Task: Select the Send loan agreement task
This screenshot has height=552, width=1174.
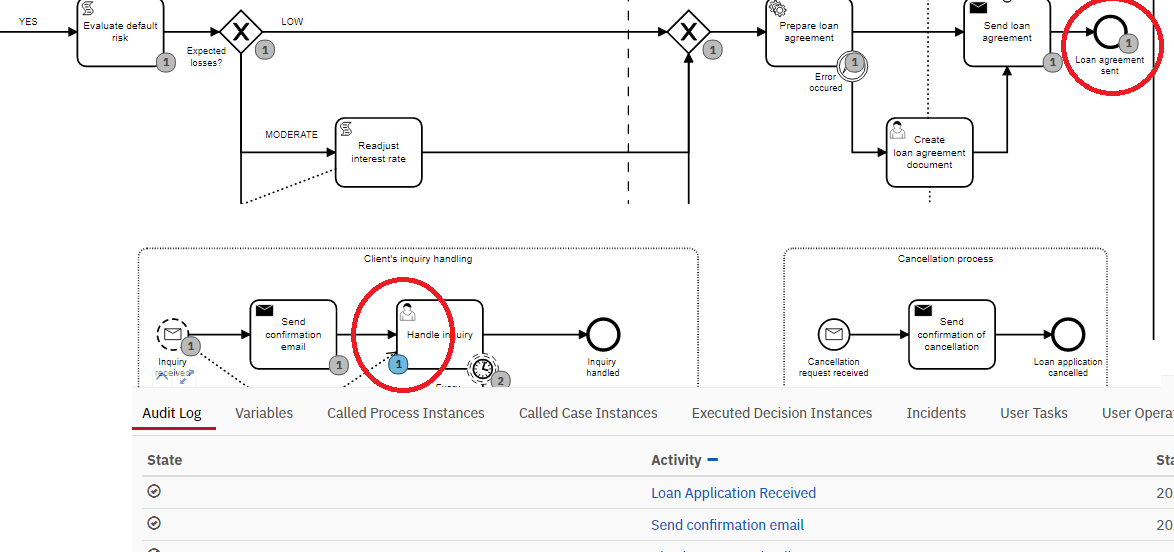Action: (1007, 31)
